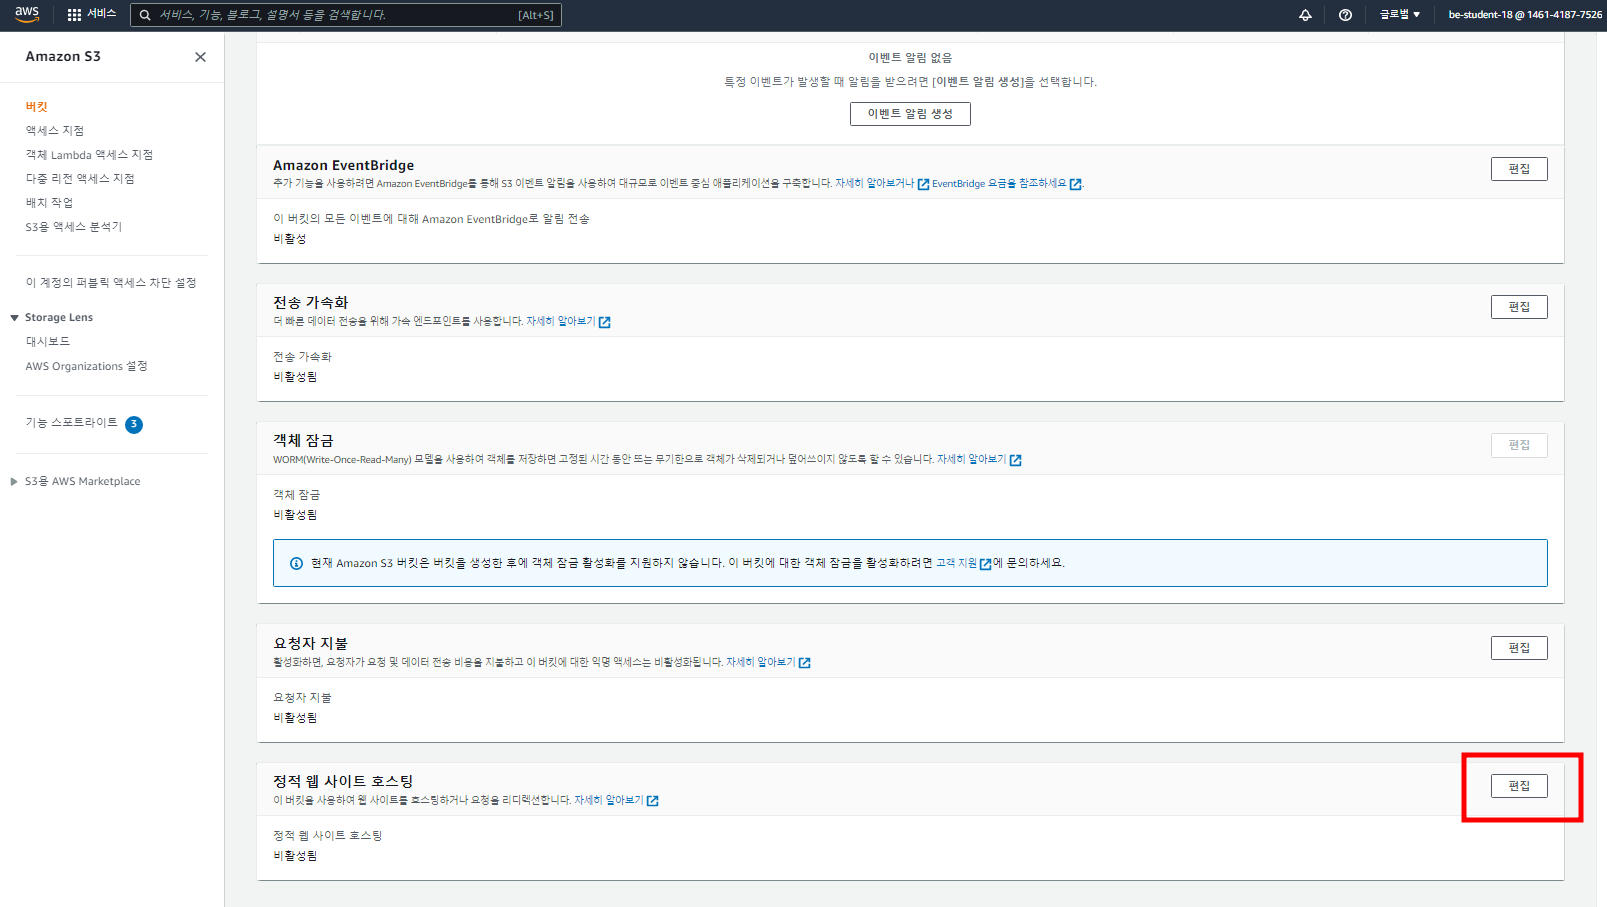
Task: Open 이 계정의 퍼블릭 액세스 차단 설정
Action: tap(111, 282)
